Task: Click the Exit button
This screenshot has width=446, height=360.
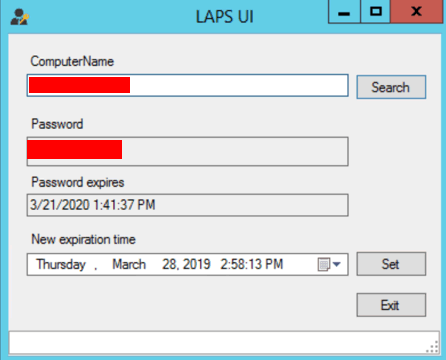Action: 391,305
